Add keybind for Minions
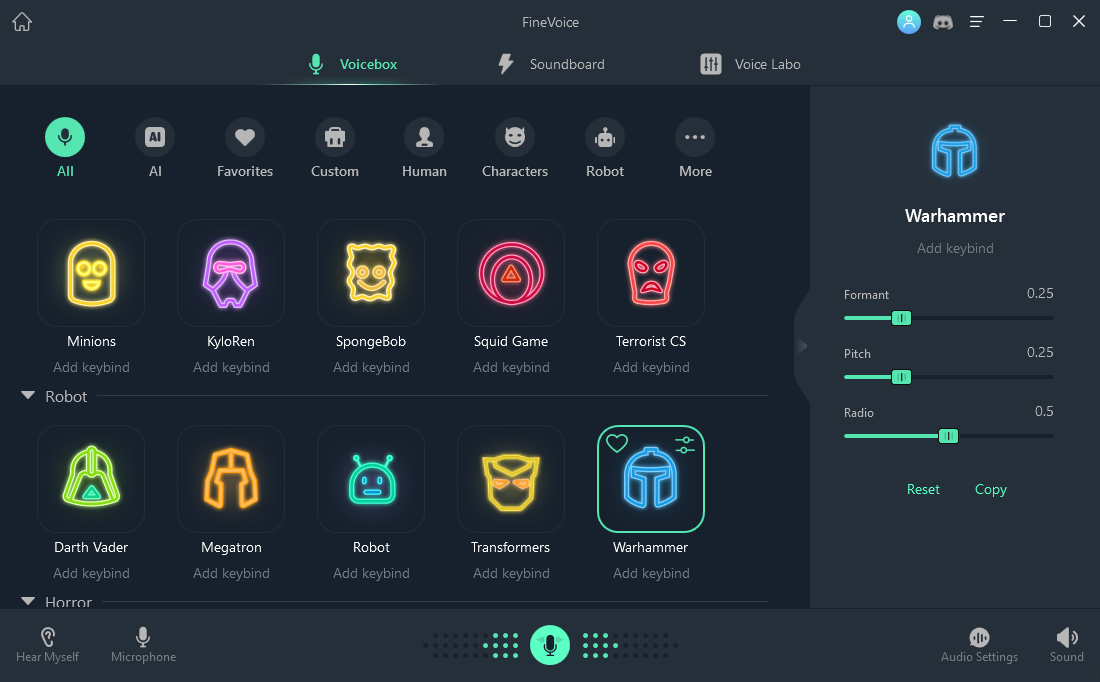1100x682 pixels. pos(91,367)
